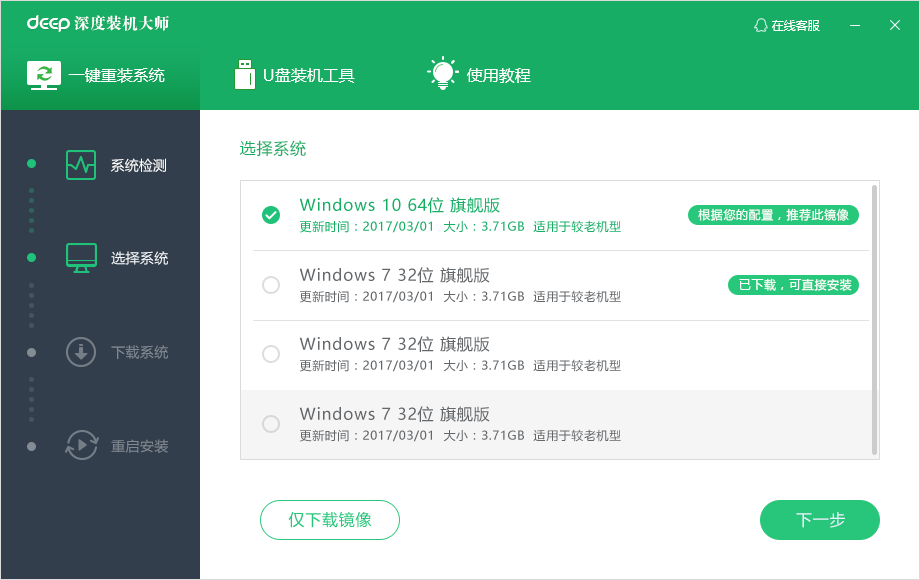Screen dimensions: 920x580
Task: Click the 下一步 button
Action: click(819, 520)
